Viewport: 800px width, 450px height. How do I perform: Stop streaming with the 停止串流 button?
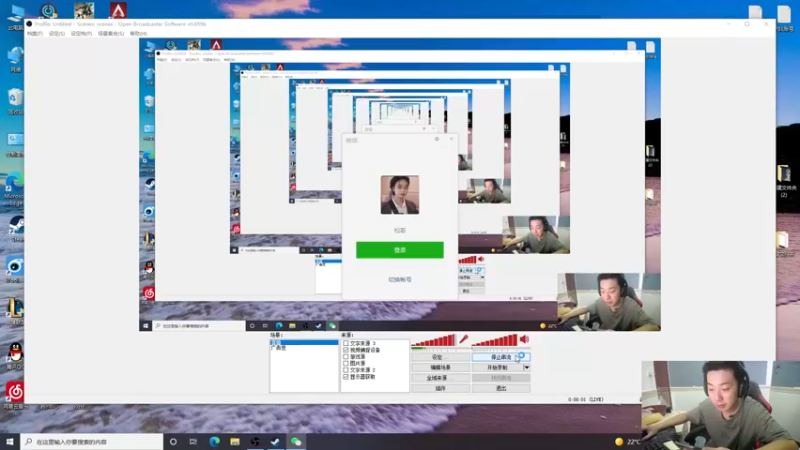501,357
